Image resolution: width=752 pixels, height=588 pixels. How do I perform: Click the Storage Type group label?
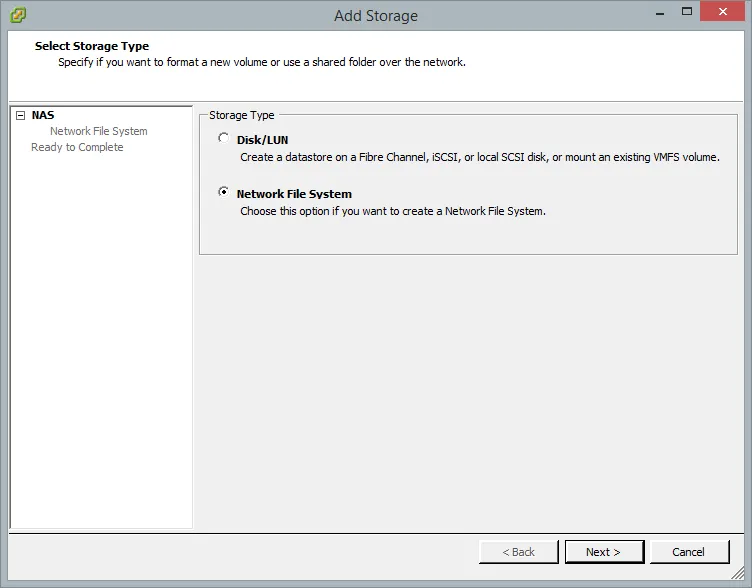241,115
